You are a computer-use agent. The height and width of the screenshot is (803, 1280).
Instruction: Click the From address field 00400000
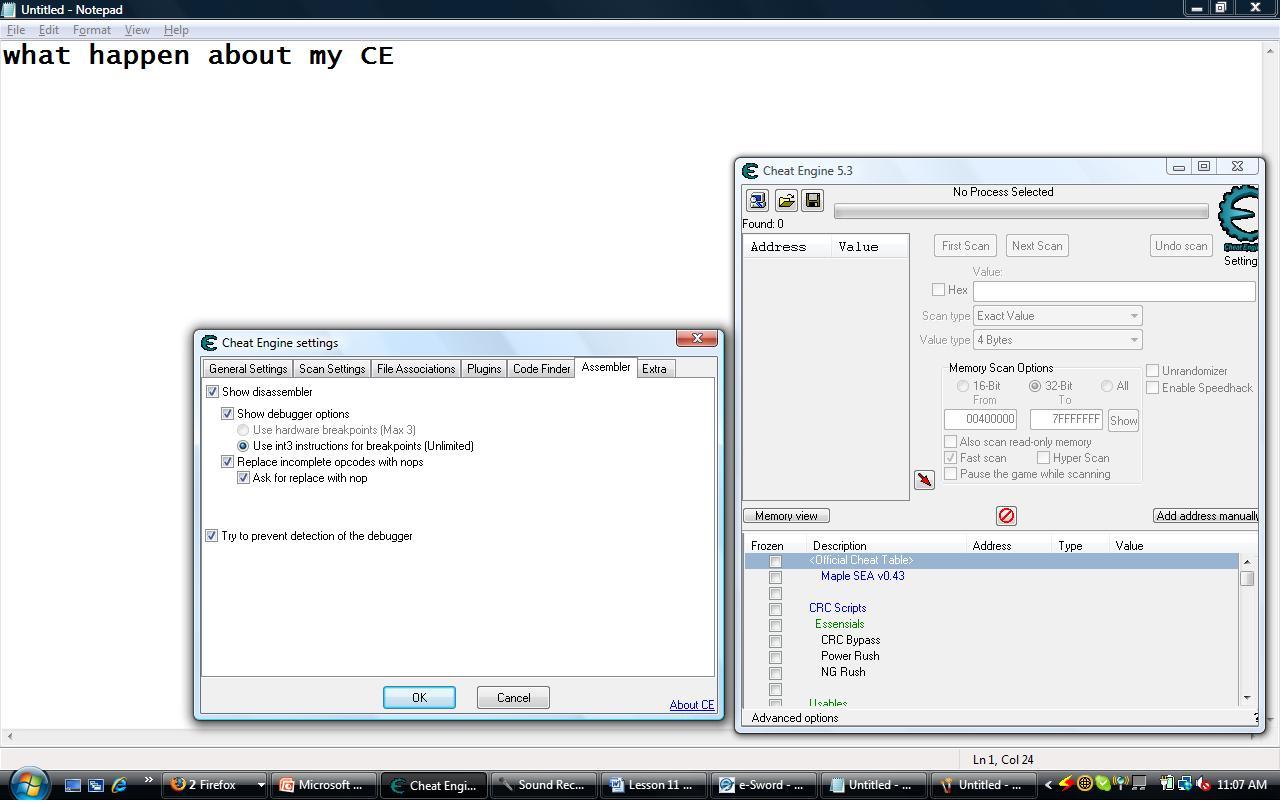[x=980, y=420]
